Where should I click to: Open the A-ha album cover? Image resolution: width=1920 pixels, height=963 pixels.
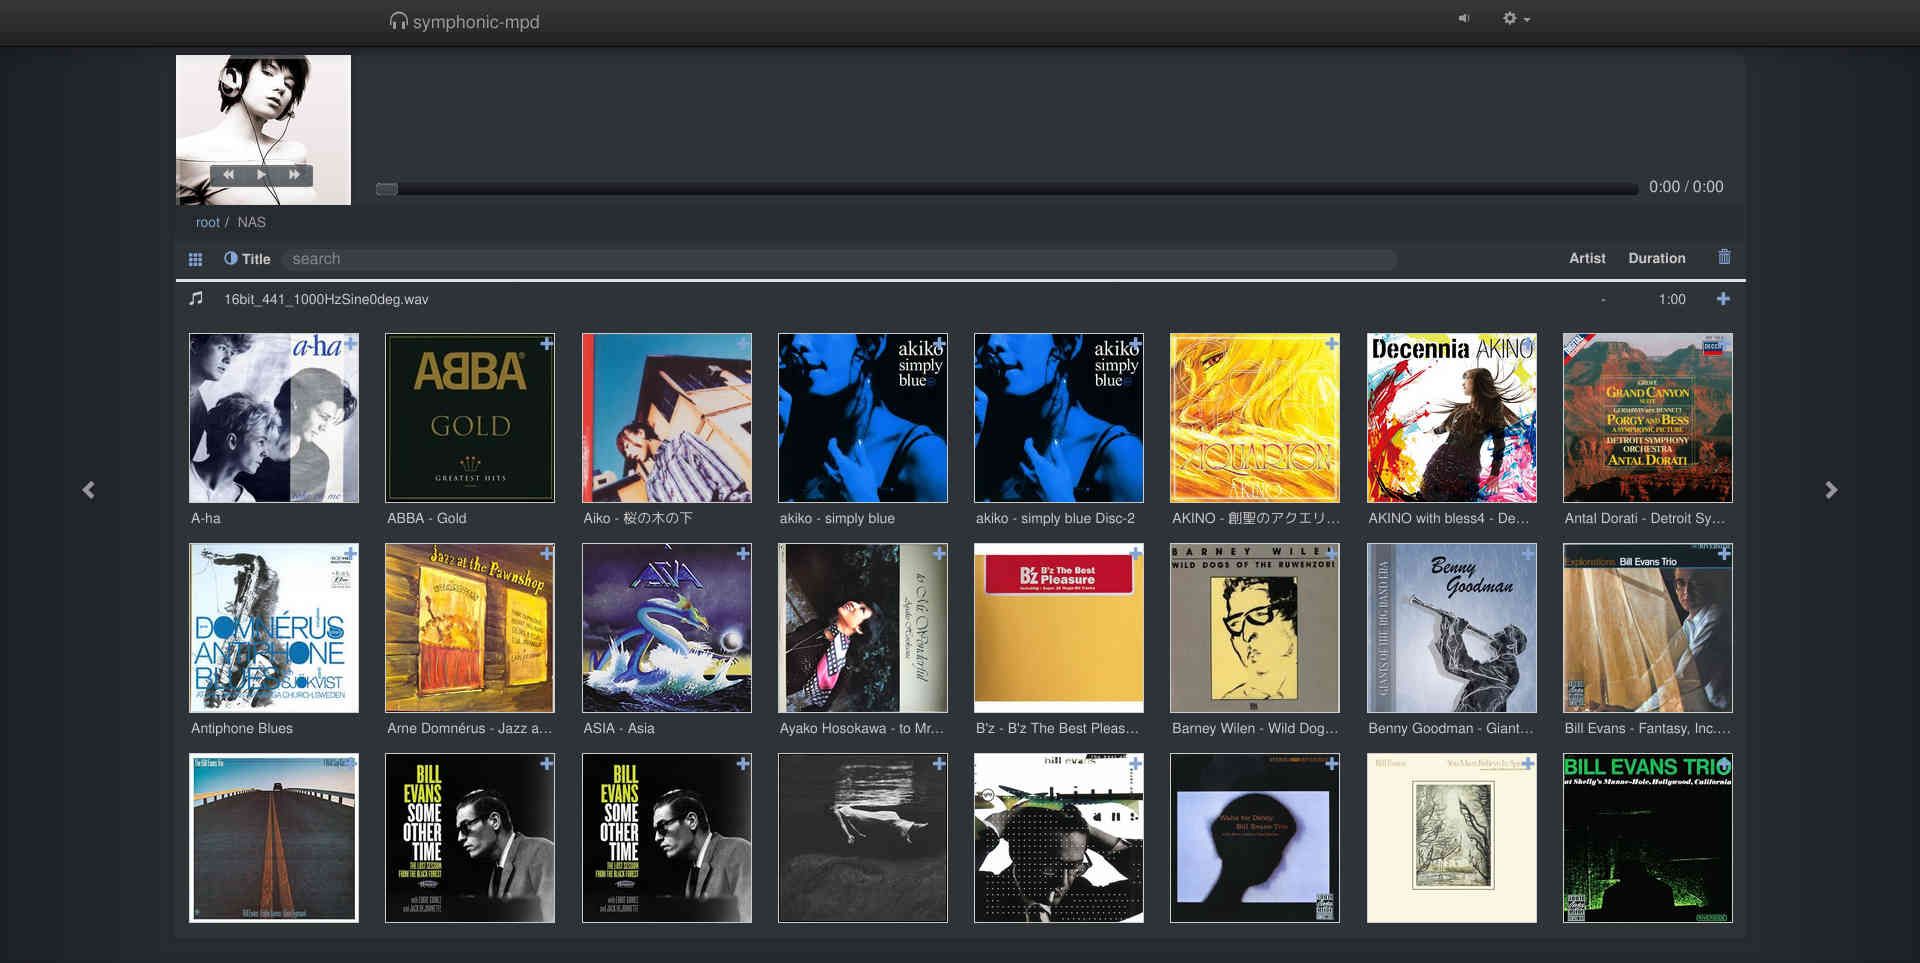coord(274,418)
